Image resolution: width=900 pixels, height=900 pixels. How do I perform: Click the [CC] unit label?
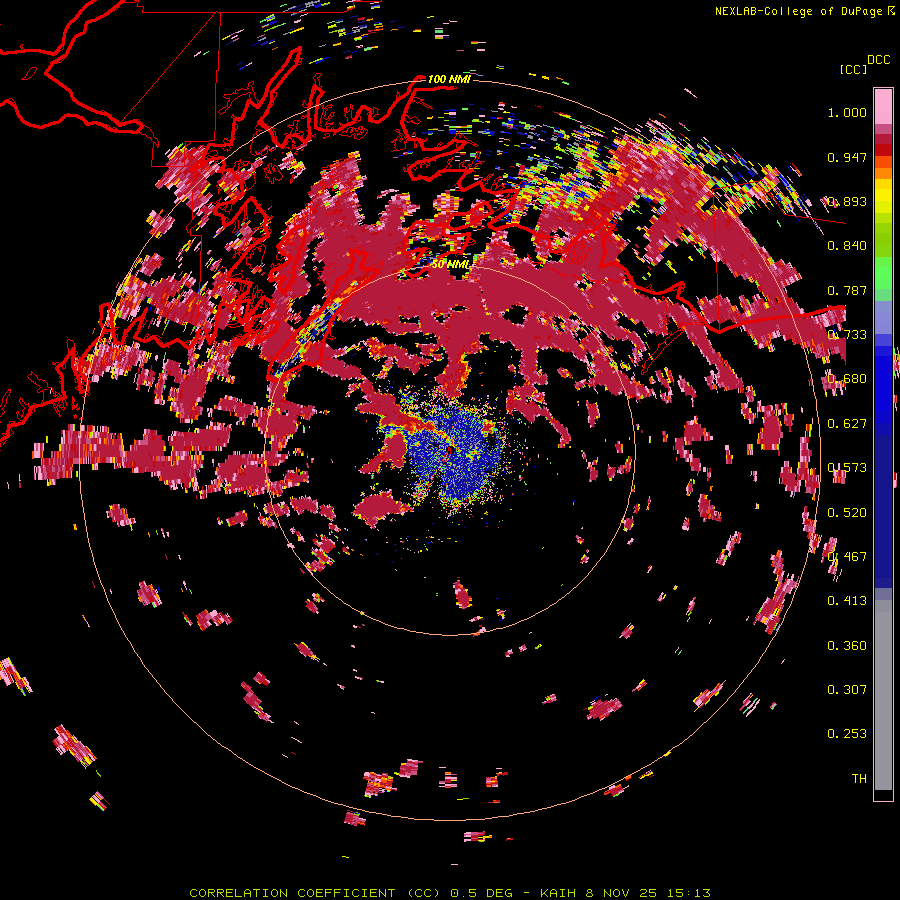click(x=853, y=69)
